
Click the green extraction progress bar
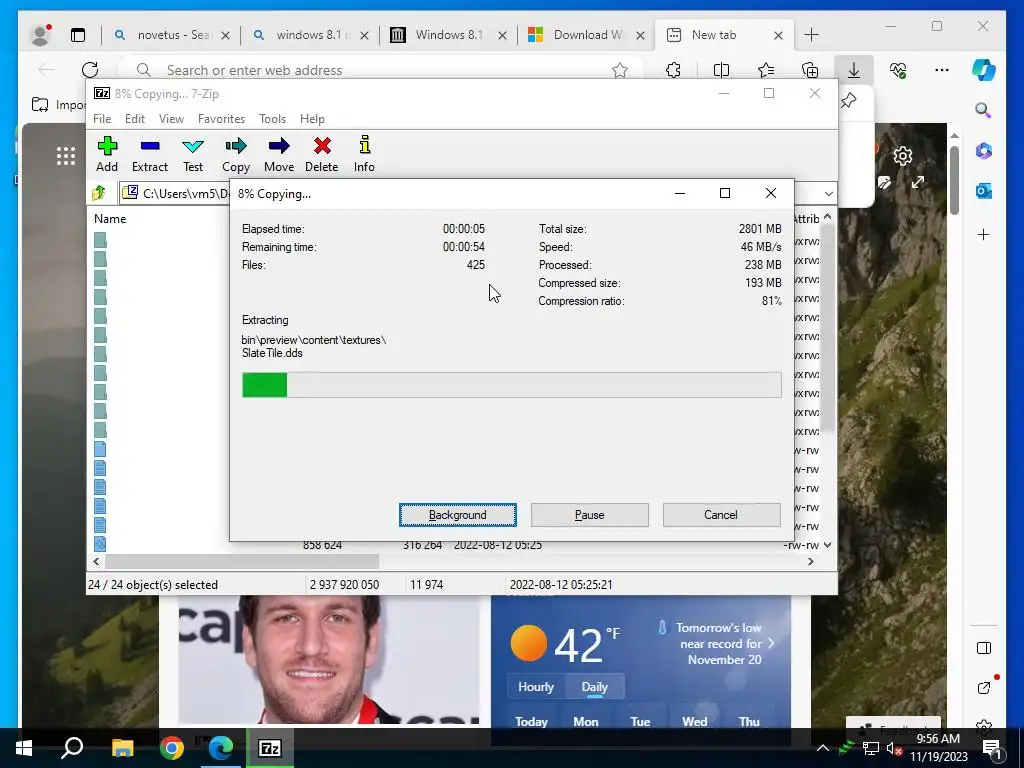tap(511, 385)
